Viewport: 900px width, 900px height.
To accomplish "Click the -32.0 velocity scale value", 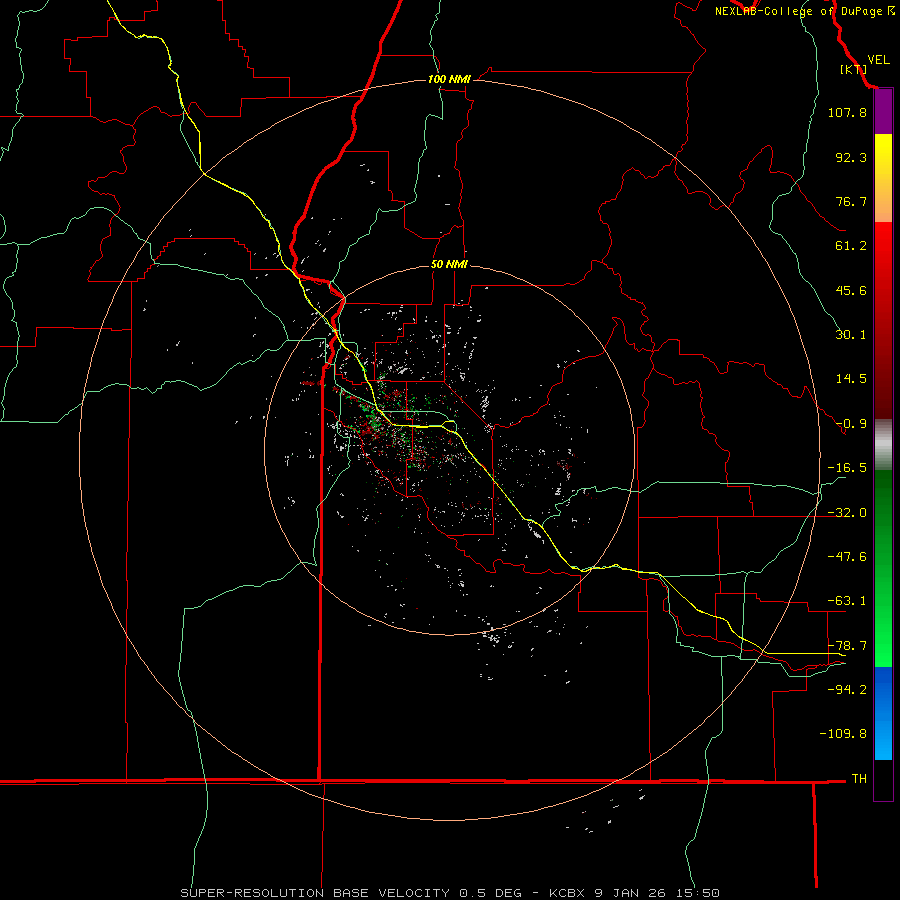I will (x=847, y=513).
